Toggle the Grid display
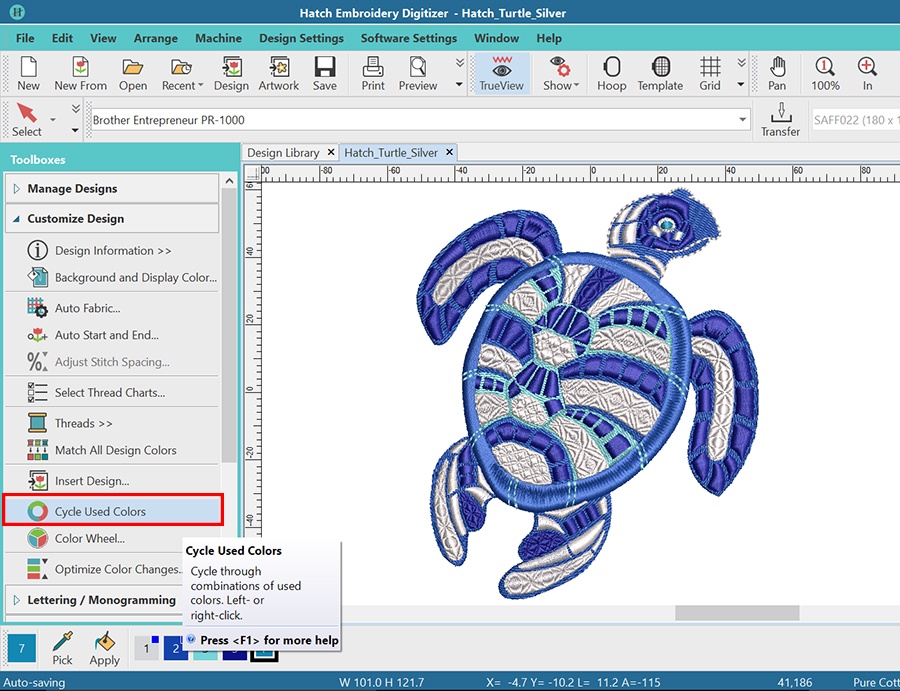 pyautogui.click(x=710, y=73)
